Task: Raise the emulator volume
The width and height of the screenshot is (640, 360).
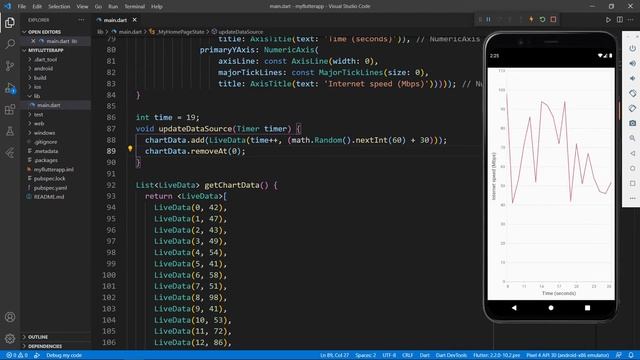Action: point(632,63)
